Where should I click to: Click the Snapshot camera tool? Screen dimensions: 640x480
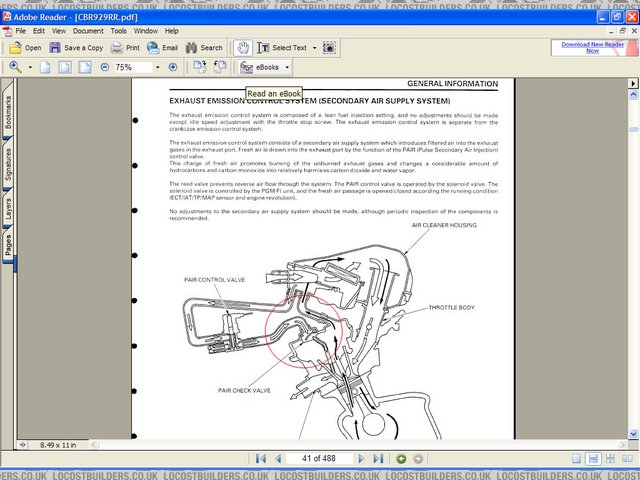pos(329,47)
